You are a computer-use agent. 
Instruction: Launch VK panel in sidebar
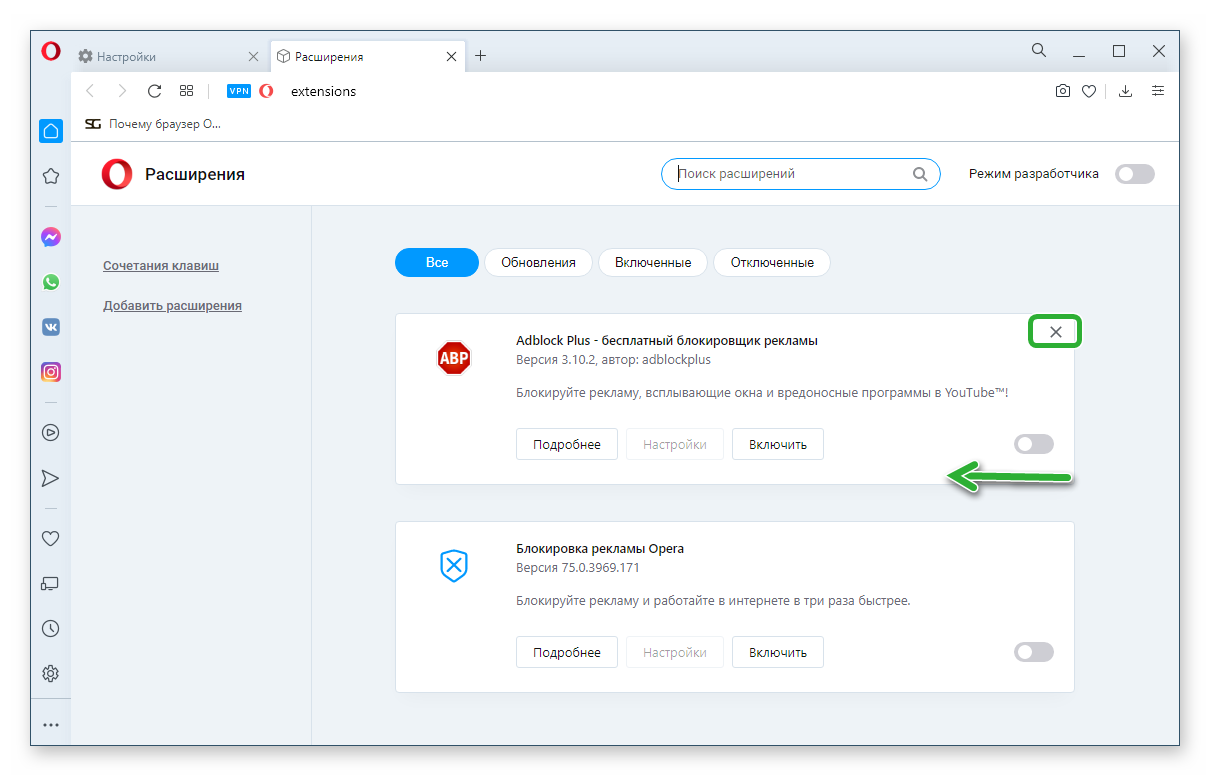pos(51,327)
